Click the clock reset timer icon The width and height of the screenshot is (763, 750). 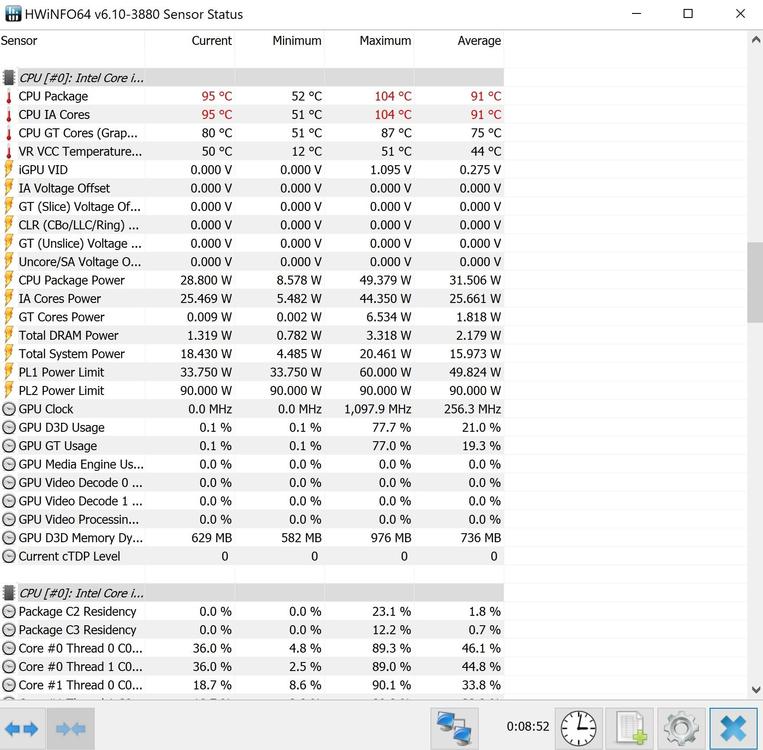578,728
